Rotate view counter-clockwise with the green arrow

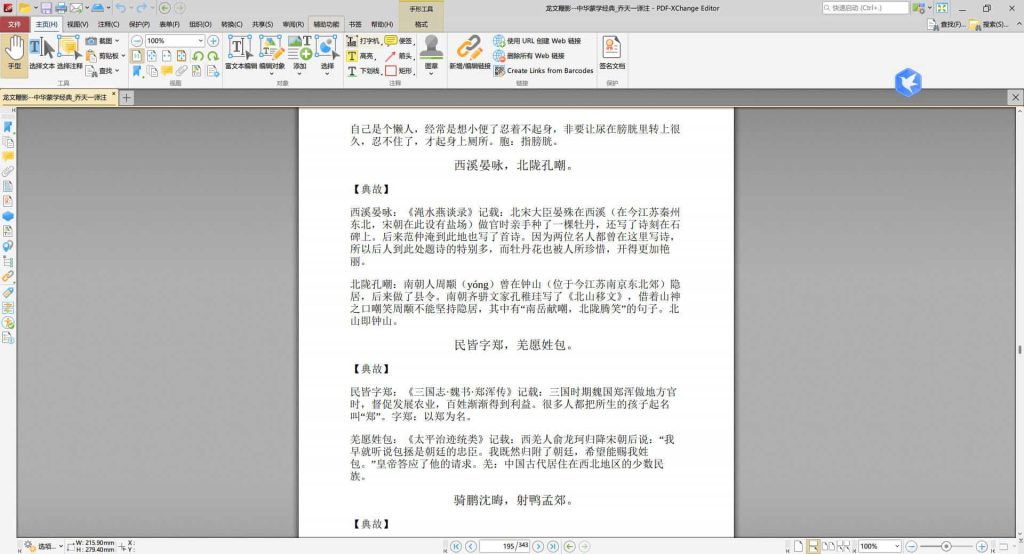197,56
